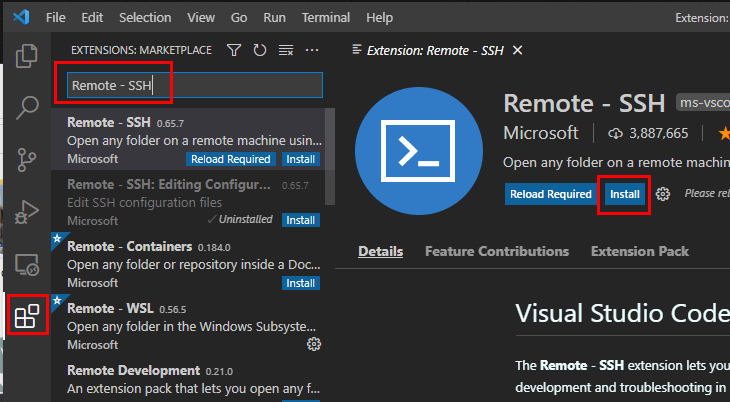730x402 pixels.
Task: Open Views and More Actions ellipsis
Action: 311,50
